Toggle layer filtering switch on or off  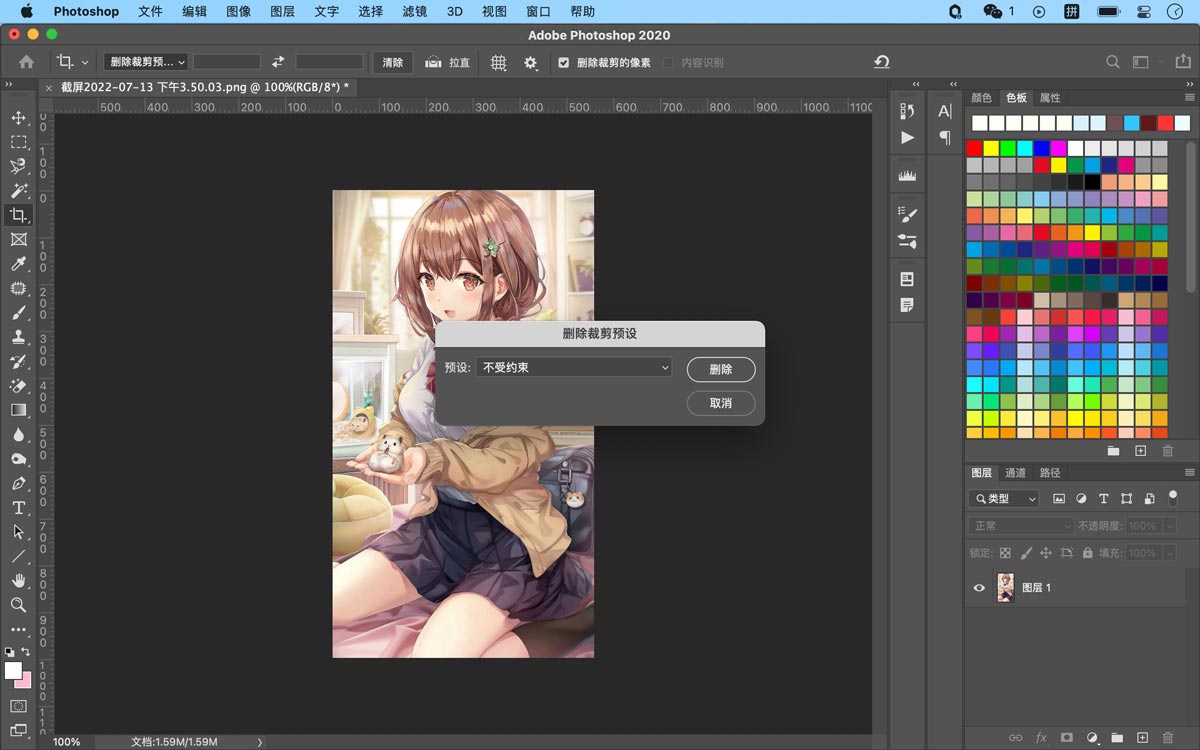click(x=1173, y=497)
